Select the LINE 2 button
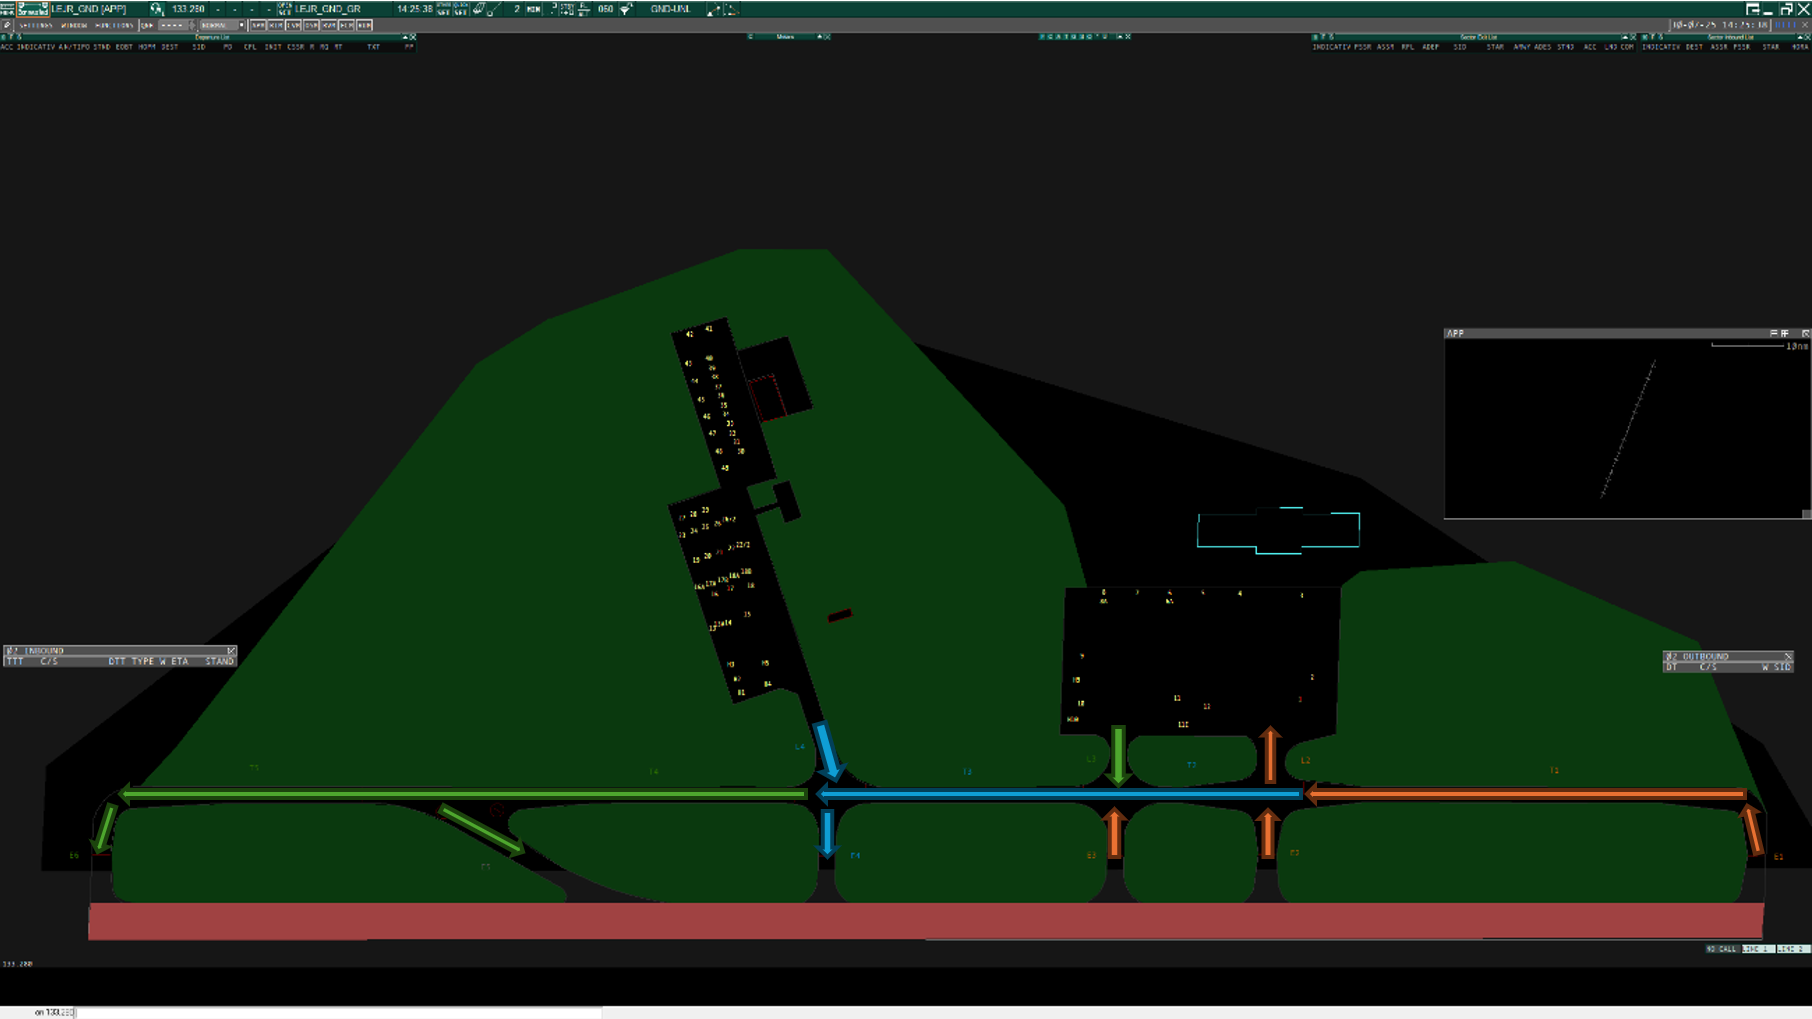This screenshot has width=1812, height=1019. pos(1793,948)
